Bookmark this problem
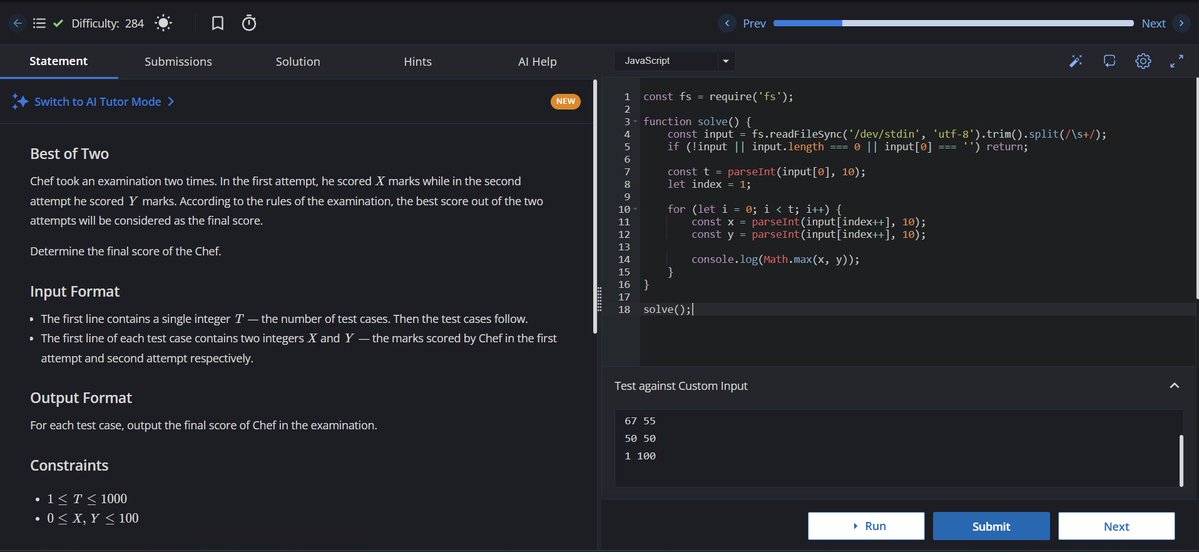Image resolution: width=1199 pixels, height=552 pixels. (217, 24)
